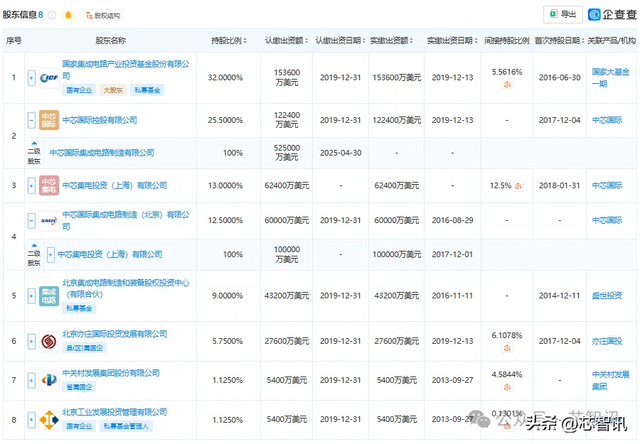Click indirect holding icon under 6.1078%

(507, 348)
